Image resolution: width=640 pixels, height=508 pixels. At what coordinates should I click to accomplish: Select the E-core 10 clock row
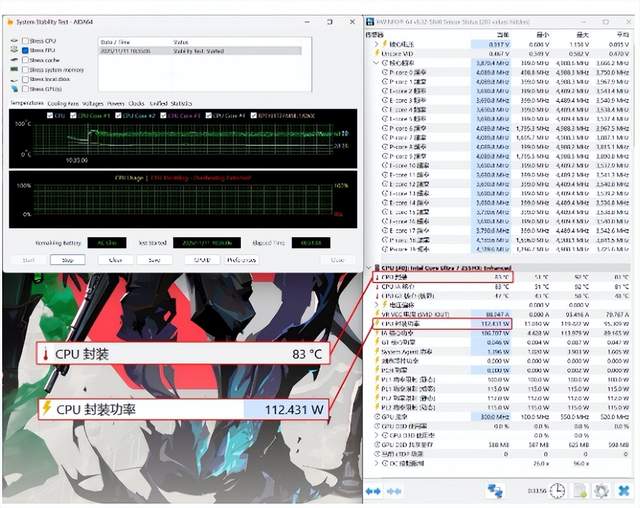504,165
